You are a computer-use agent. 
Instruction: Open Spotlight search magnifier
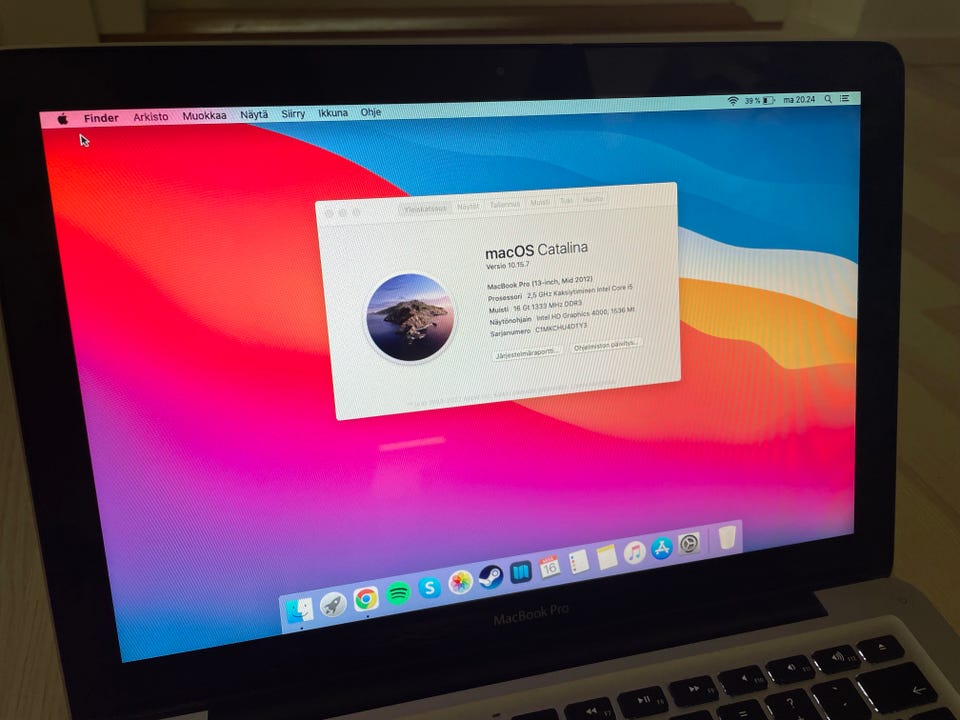(x=828, y=99)
